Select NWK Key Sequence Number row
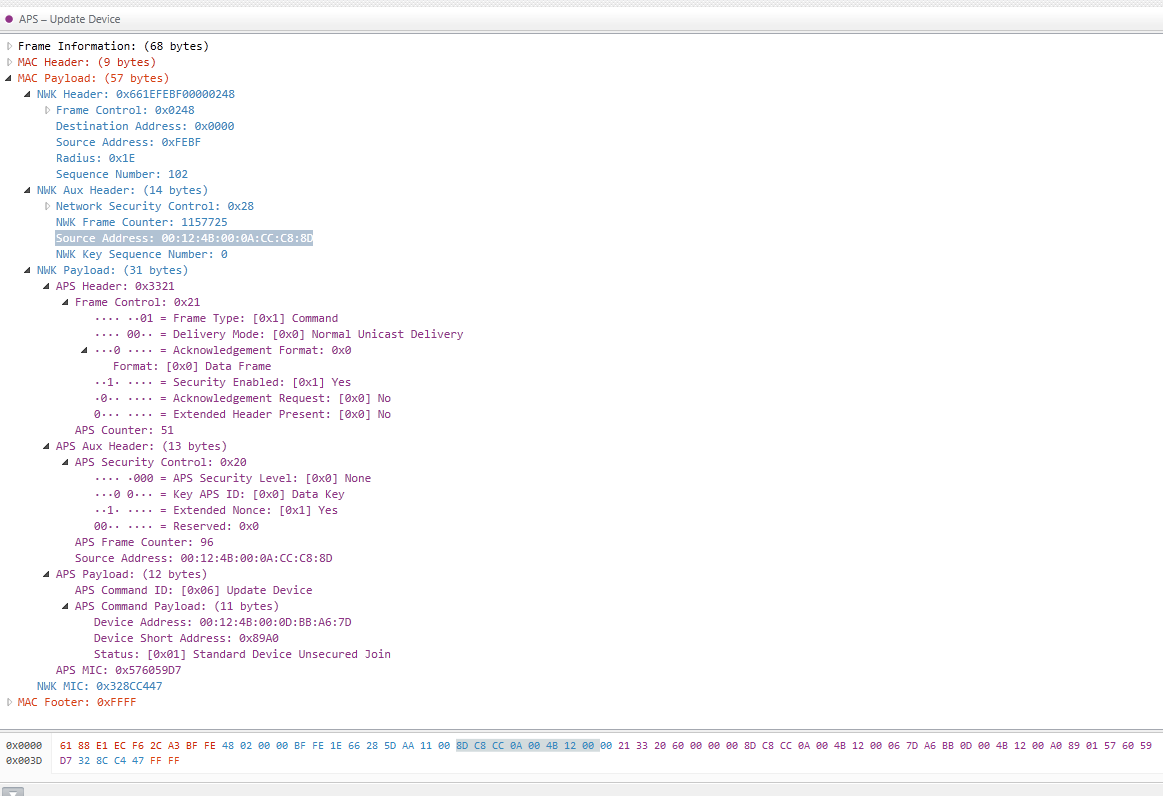Image resolution: width=1163 pixels, height=796 pixels. click(x=141, y=254)
